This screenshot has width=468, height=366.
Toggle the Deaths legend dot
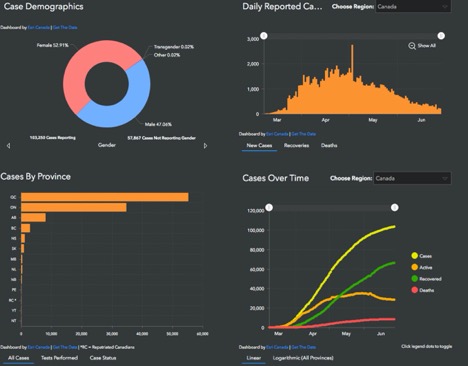point(414,290)
